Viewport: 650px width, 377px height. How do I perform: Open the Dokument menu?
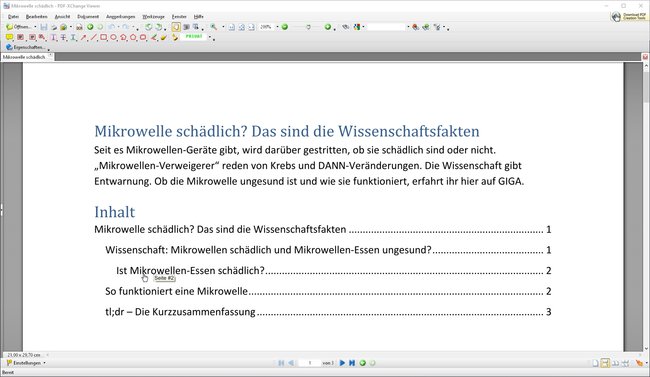click(x=88, y=17)
